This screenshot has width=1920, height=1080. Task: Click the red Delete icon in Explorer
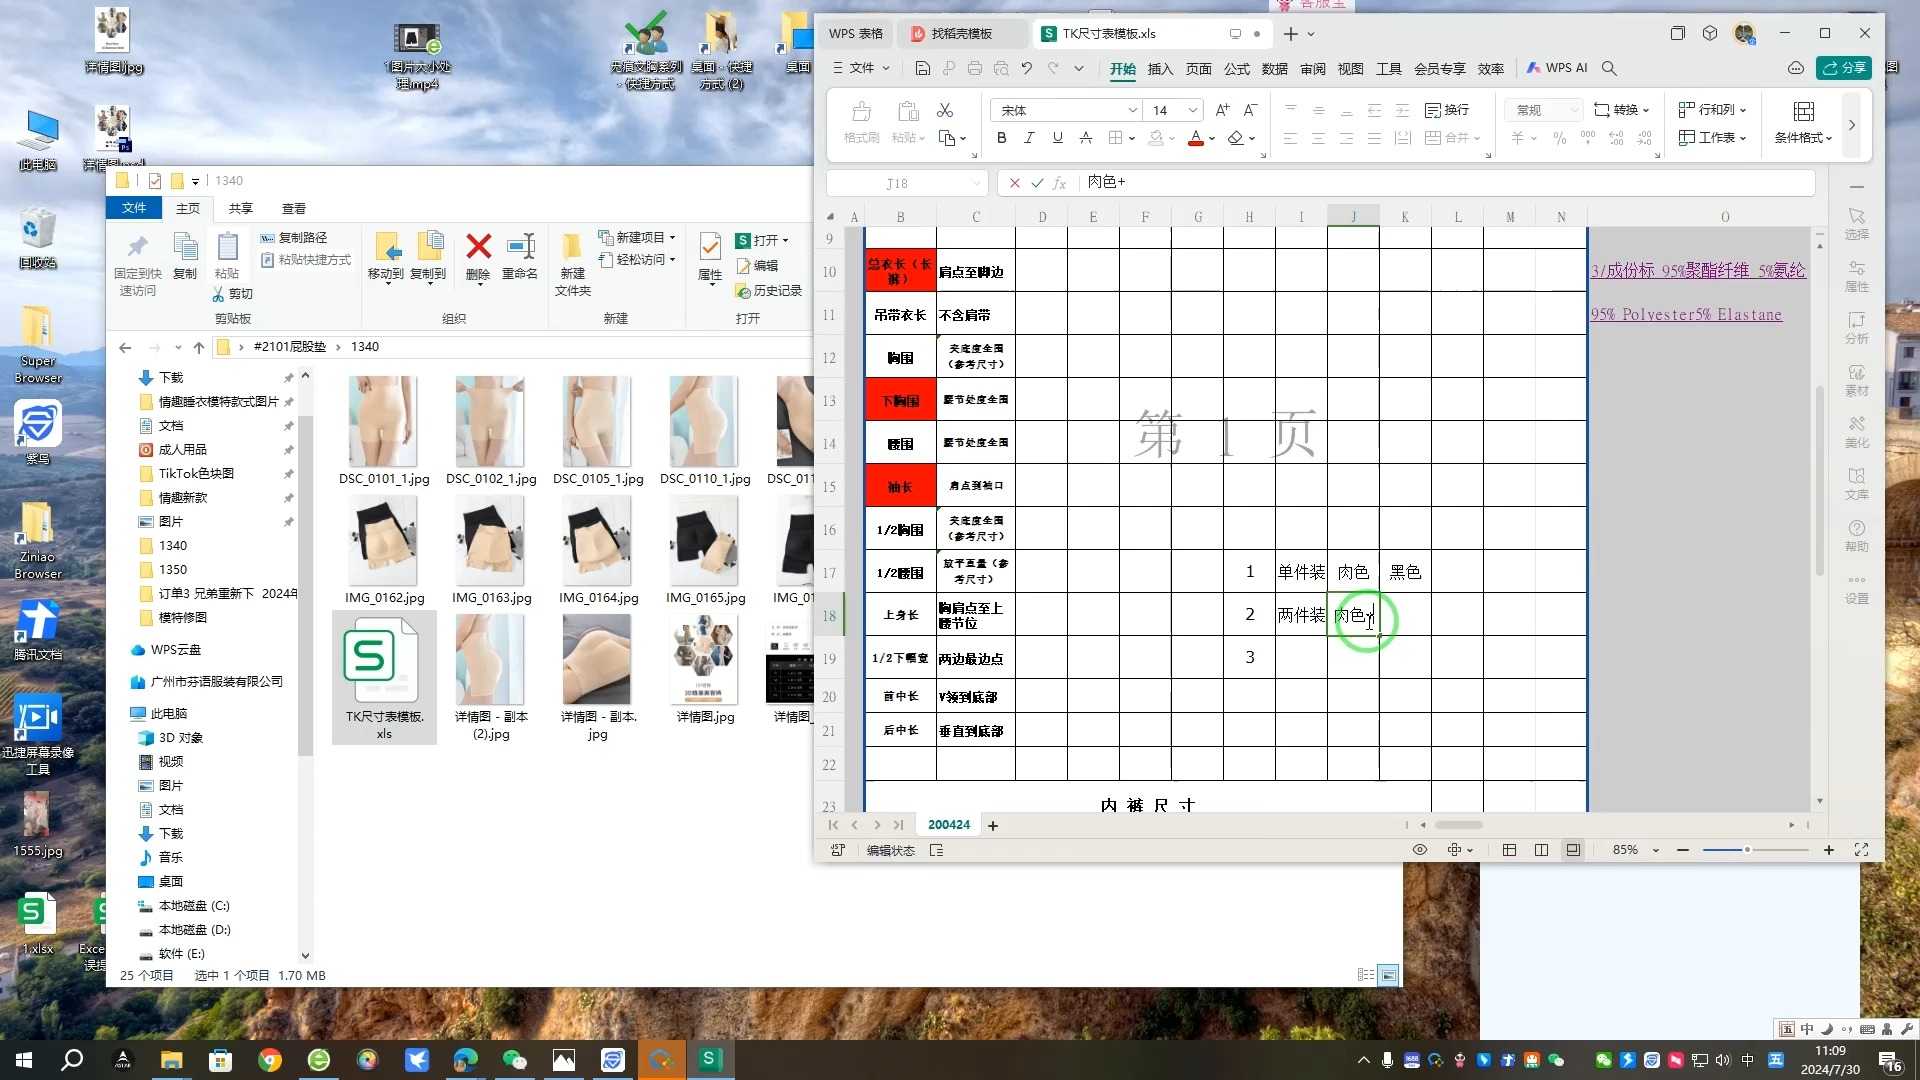[x=478, y=246]
